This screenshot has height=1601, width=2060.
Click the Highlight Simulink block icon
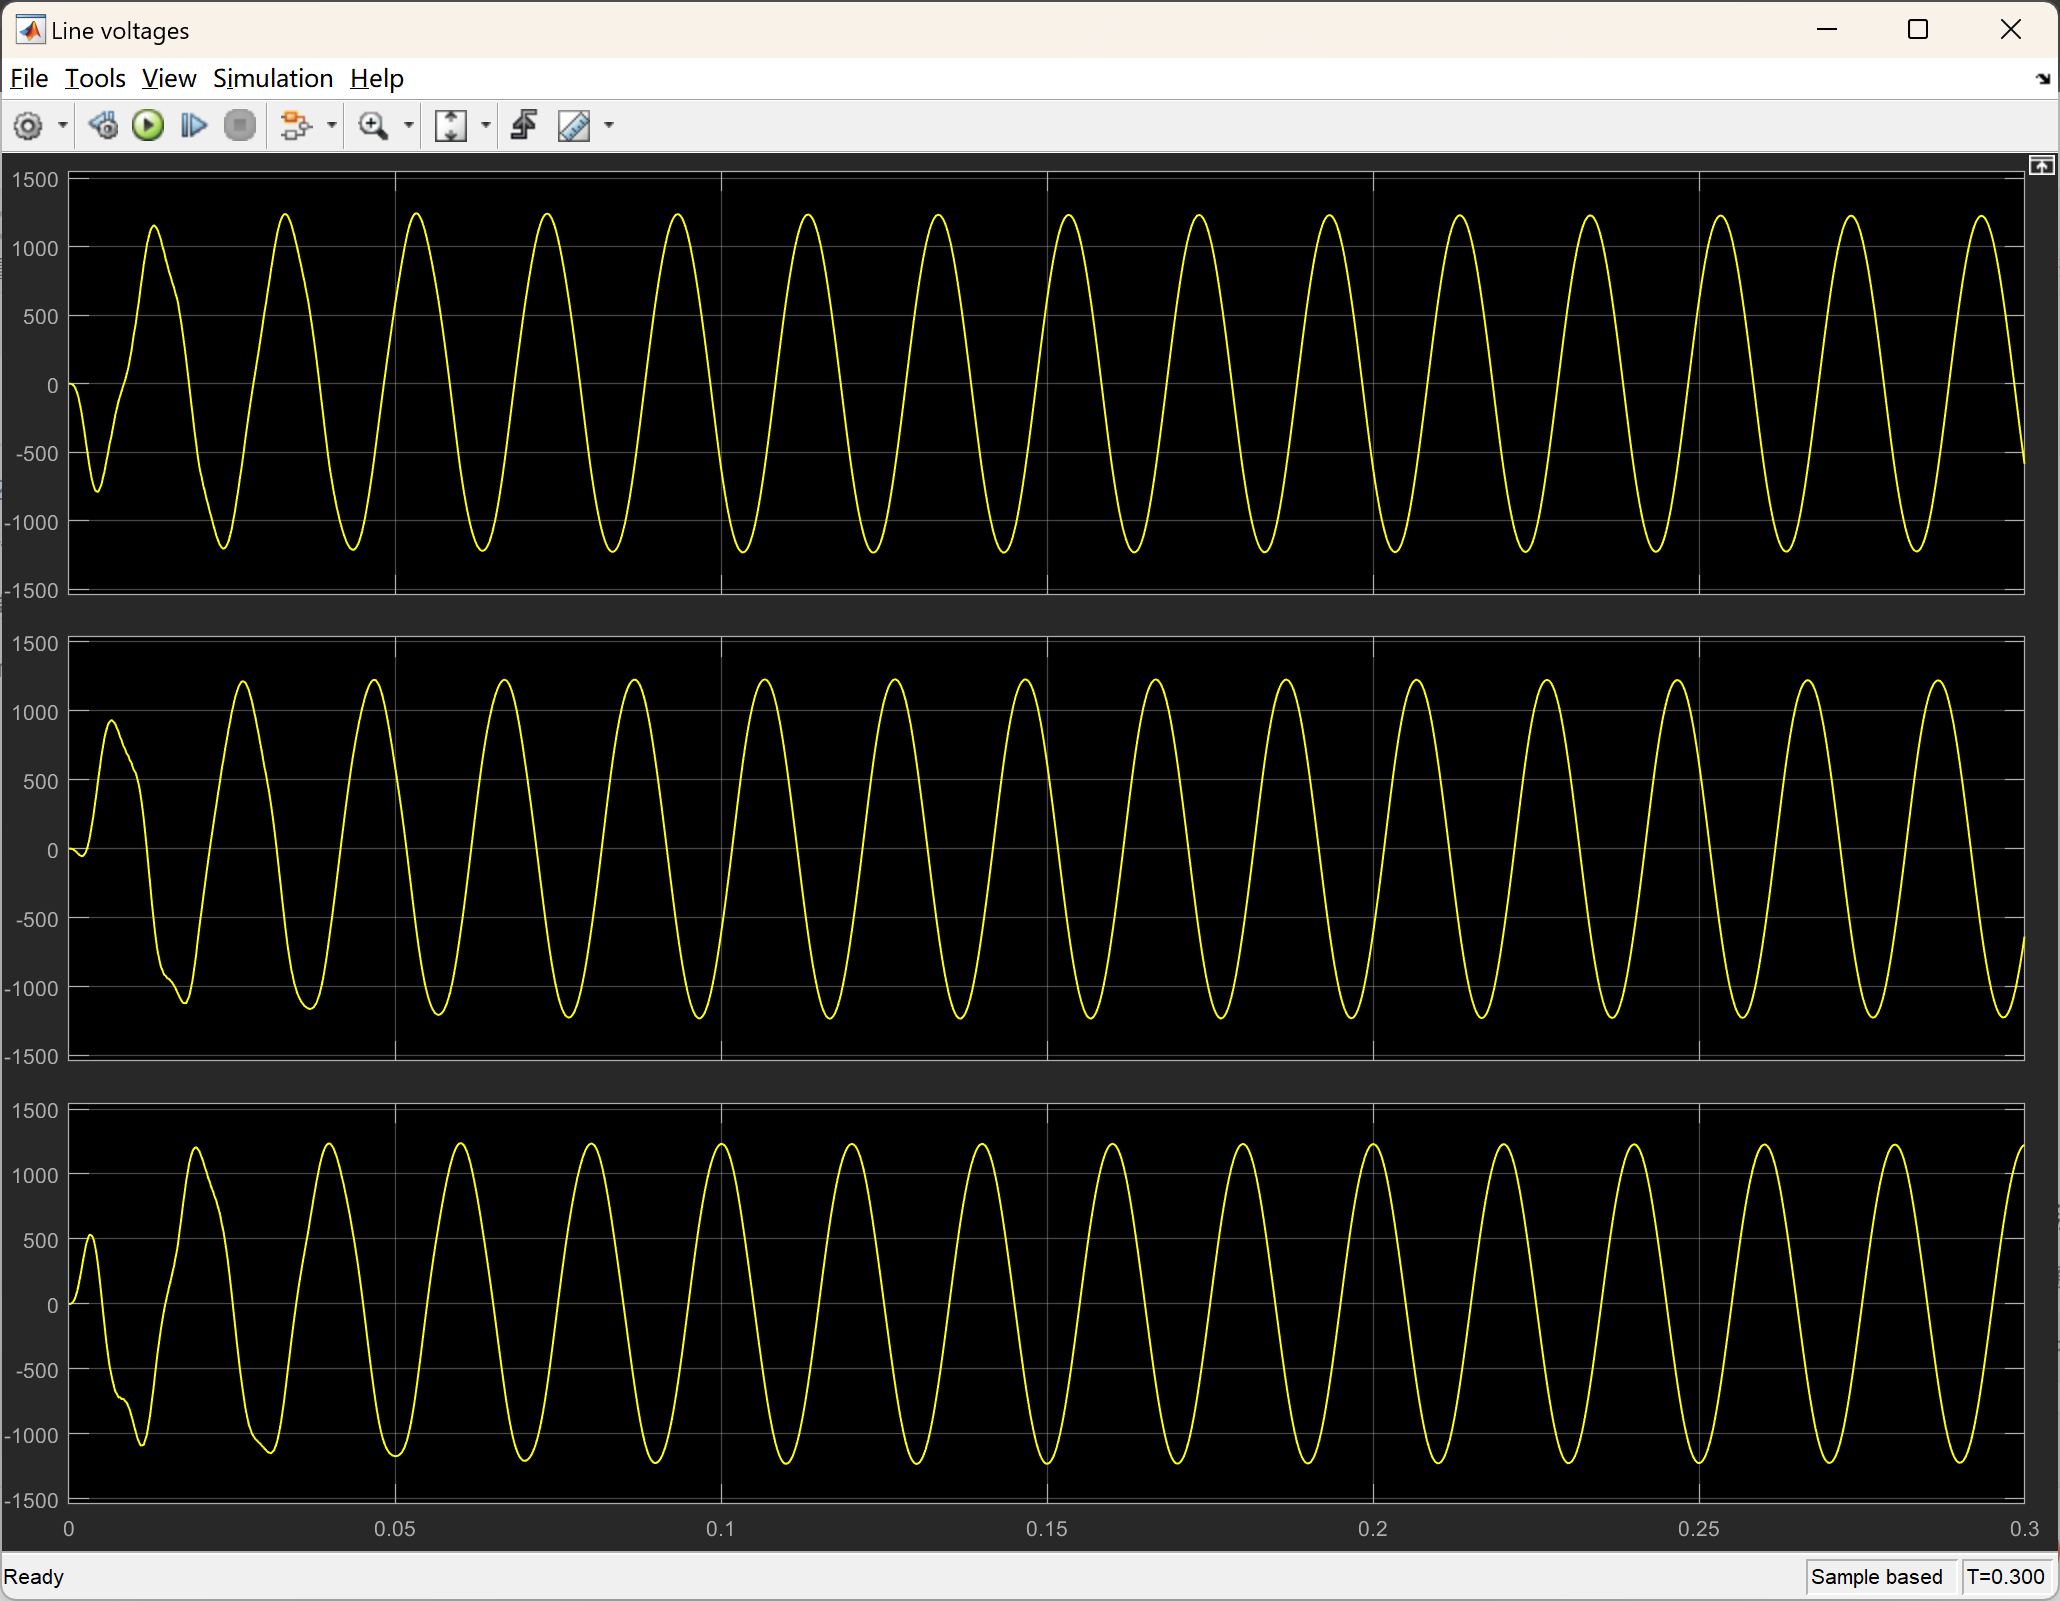tap(295, 126)
